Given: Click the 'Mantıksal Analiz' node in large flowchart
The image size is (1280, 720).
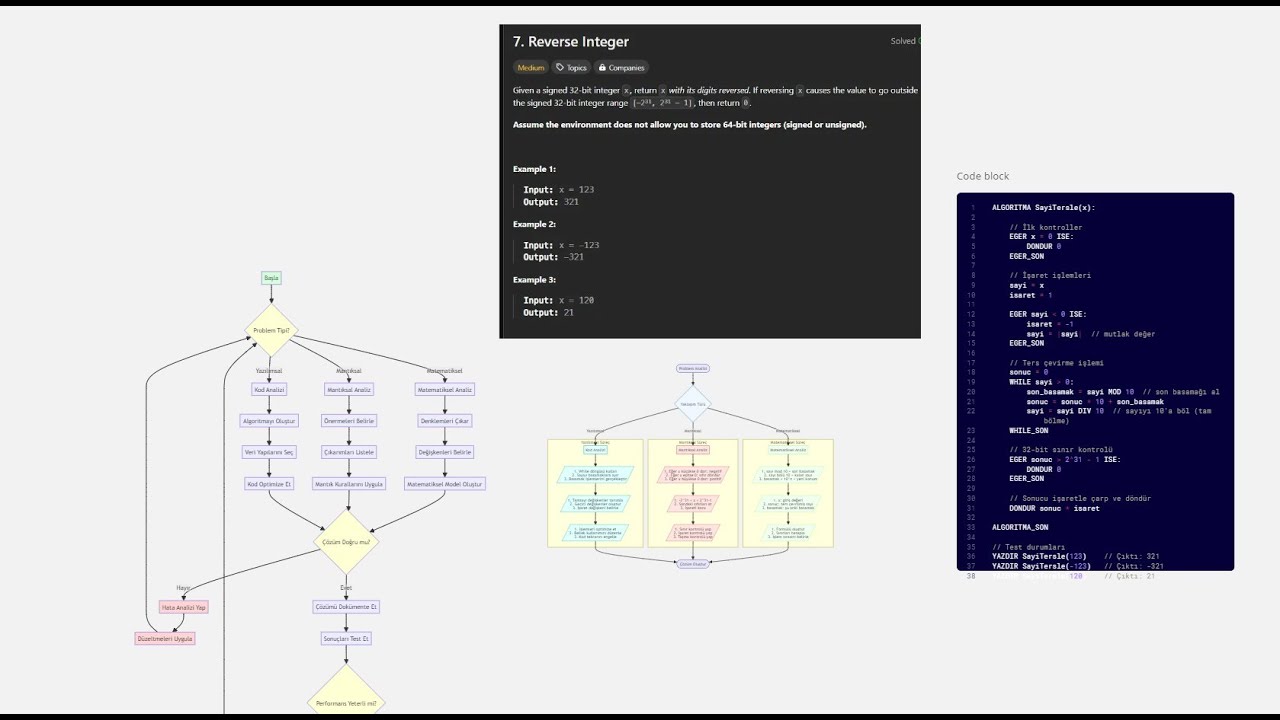Looking at the screenshot, I should tap(349, 390).
